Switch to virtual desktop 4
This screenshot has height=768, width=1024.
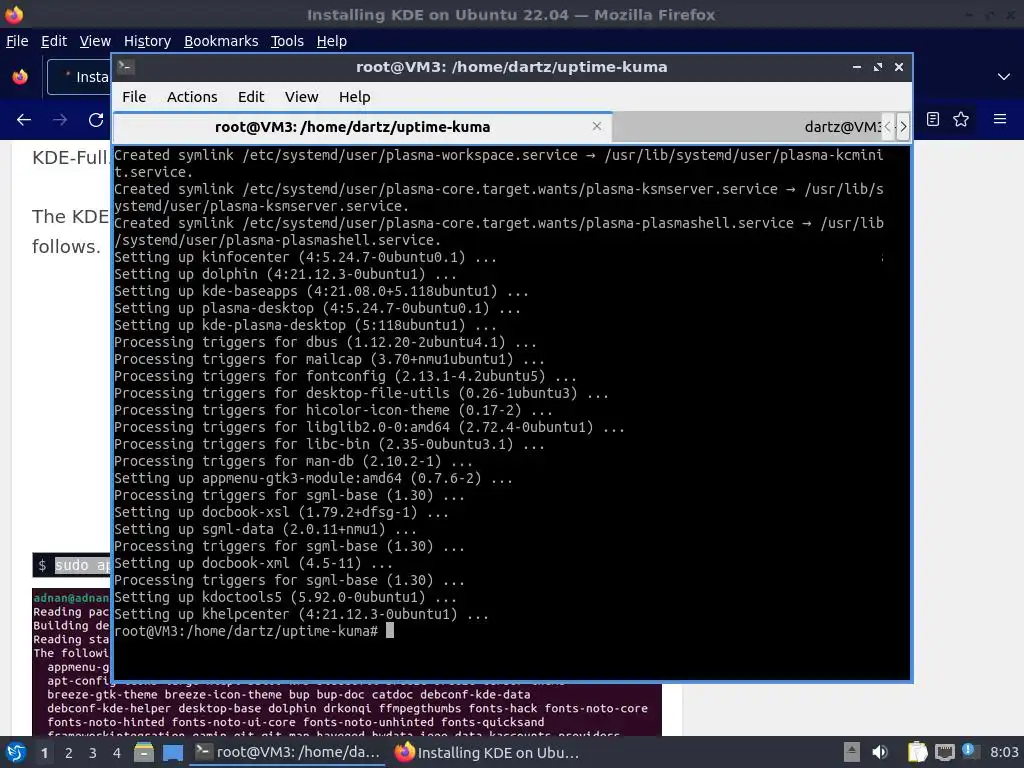tap(117, 753)
